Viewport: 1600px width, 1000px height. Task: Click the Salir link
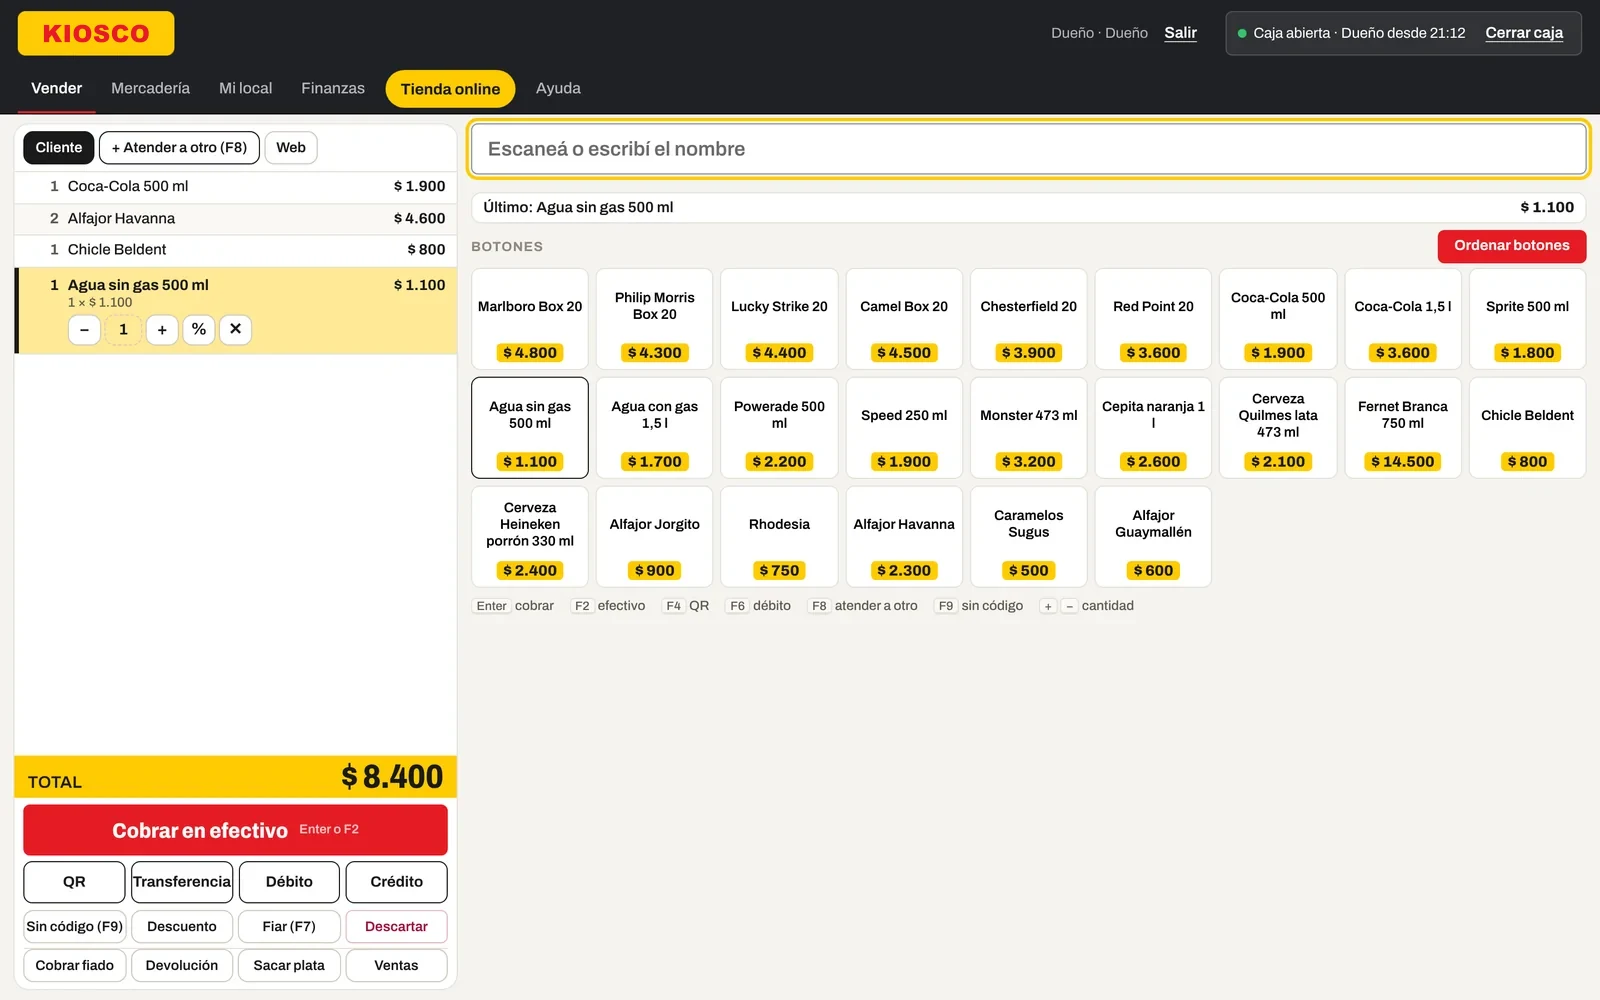point(1180,33)
